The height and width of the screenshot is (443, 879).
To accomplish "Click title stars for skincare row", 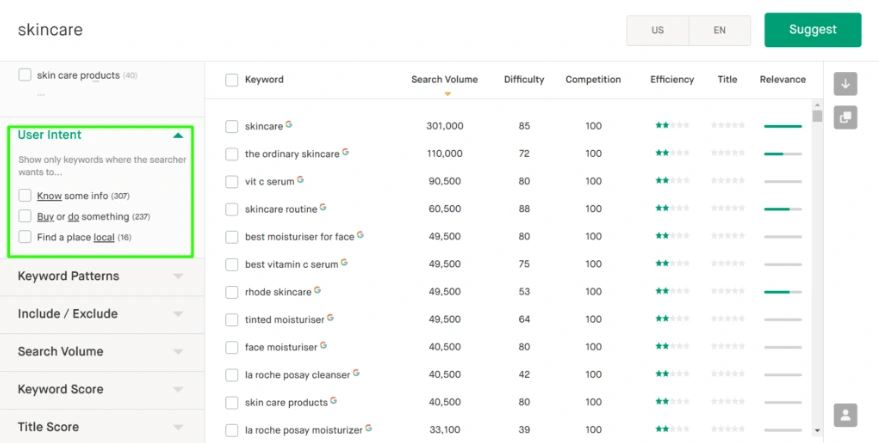I will pyautogui.click(x=728, y=126).
